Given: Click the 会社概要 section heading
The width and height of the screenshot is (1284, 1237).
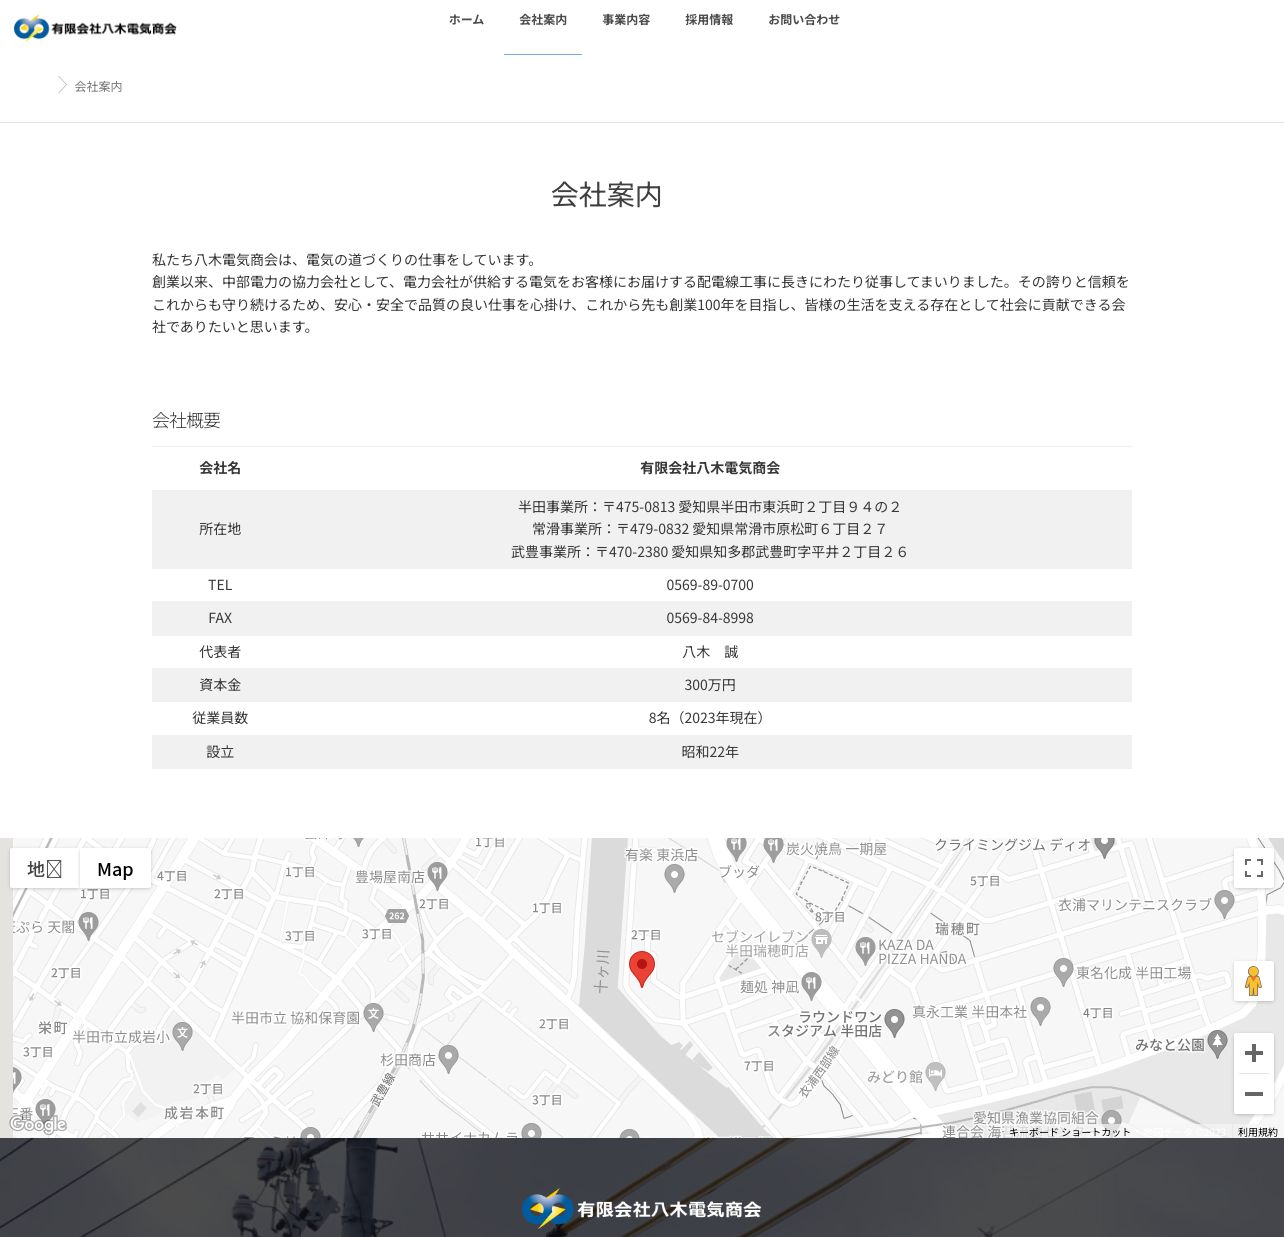Looking at the screenshot, I should pos(186,420).
